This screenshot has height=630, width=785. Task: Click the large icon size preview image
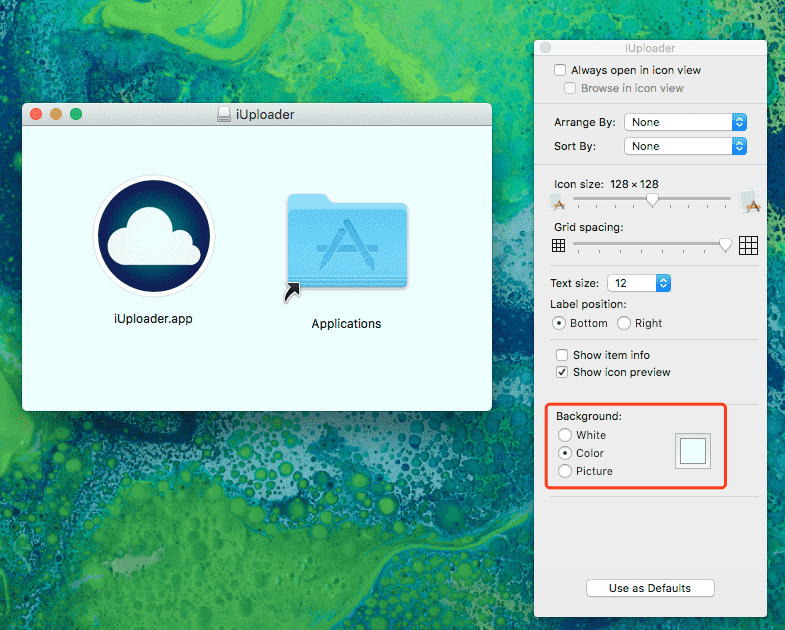tap(749, 200)
